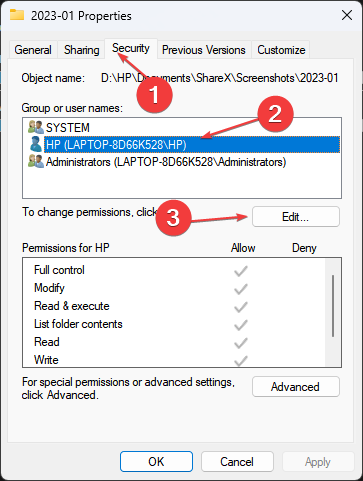The image size is (363, 481).
Task: Click the SYSTEM group icon
Action: click(36, 127)
